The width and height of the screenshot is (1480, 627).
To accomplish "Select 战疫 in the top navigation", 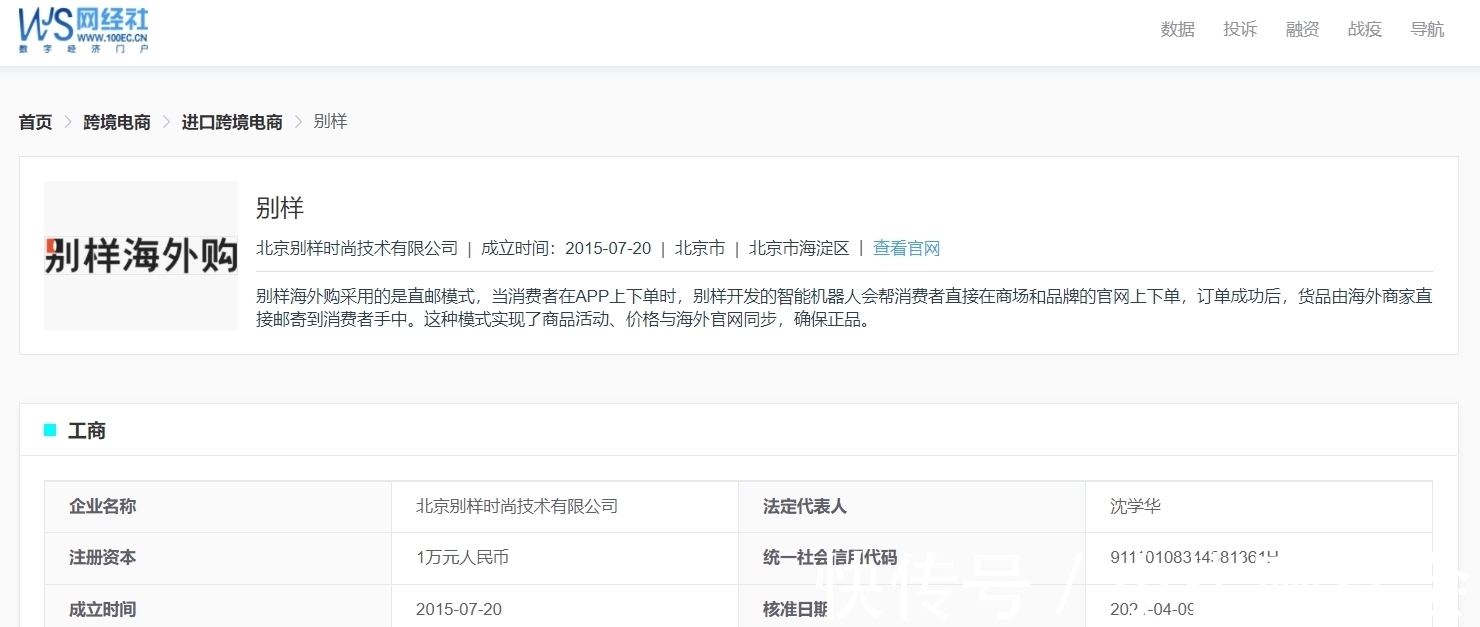I will coord(1364,29).
